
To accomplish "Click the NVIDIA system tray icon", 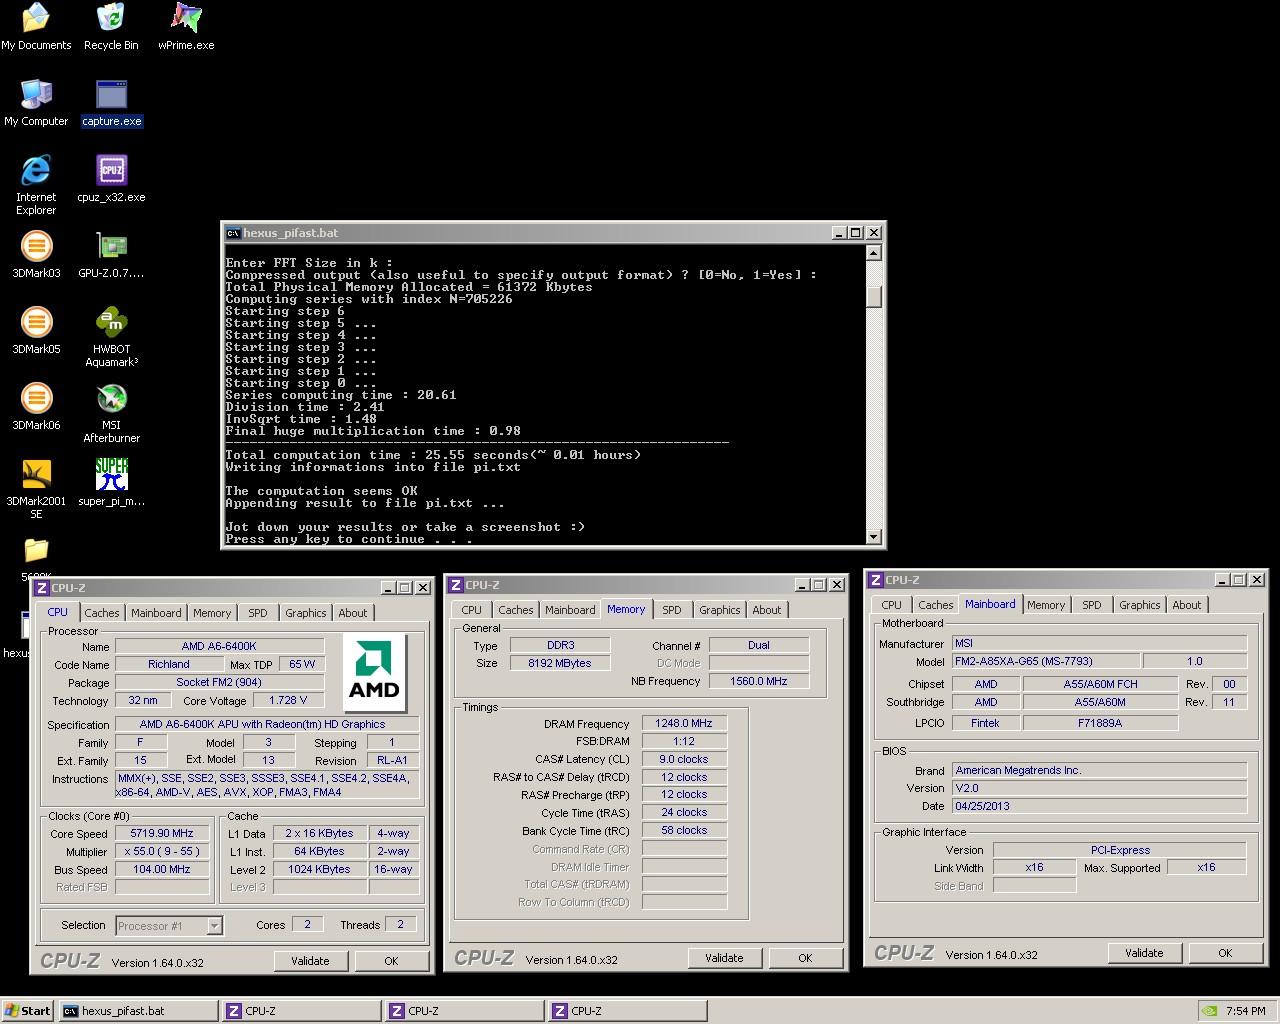I will pos(1209,1011).
